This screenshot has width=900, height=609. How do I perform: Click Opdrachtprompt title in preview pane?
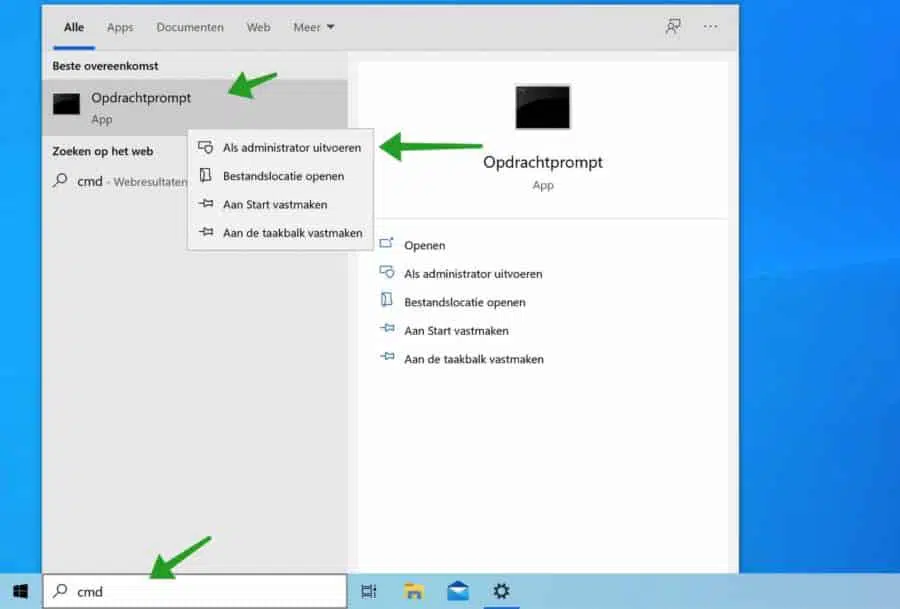[543, 162]
